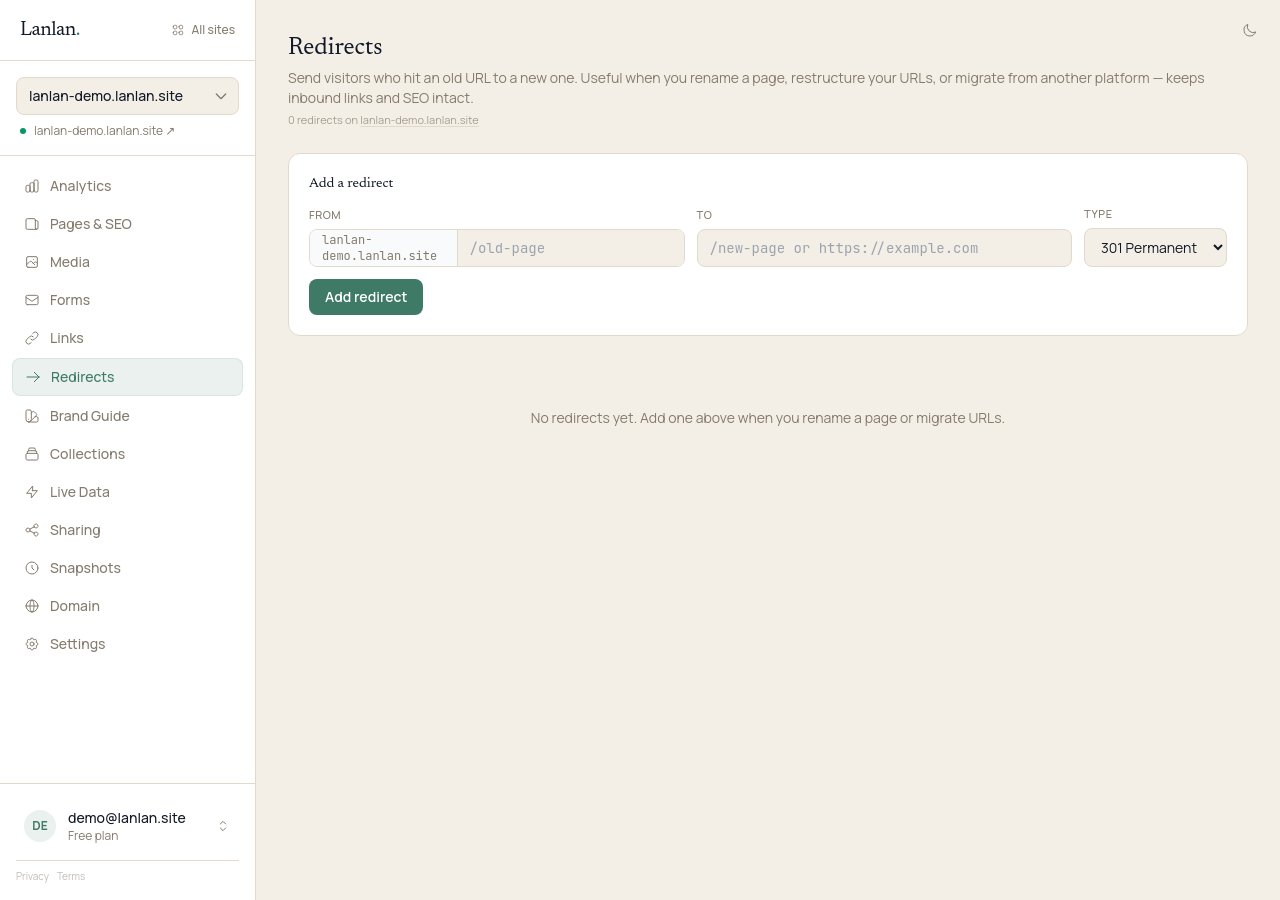1280x900 pixels.
Task: Open Sharing page
Action: pyautogui.click(x=127, y=530)
